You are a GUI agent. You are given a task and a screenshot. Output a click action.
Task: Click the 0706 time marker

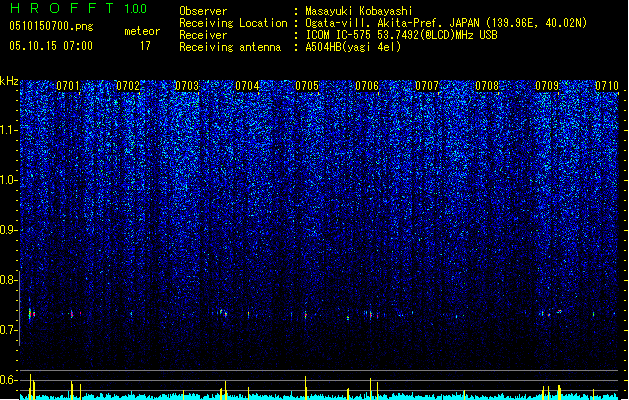click(367, 86)
